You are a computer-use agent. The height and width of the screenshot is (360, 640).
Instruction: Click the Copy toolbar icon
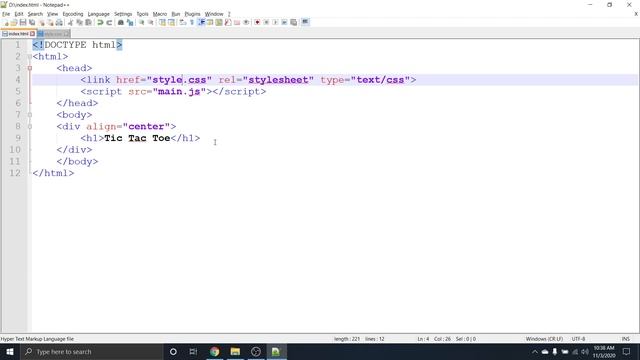[x=79, y=22]
